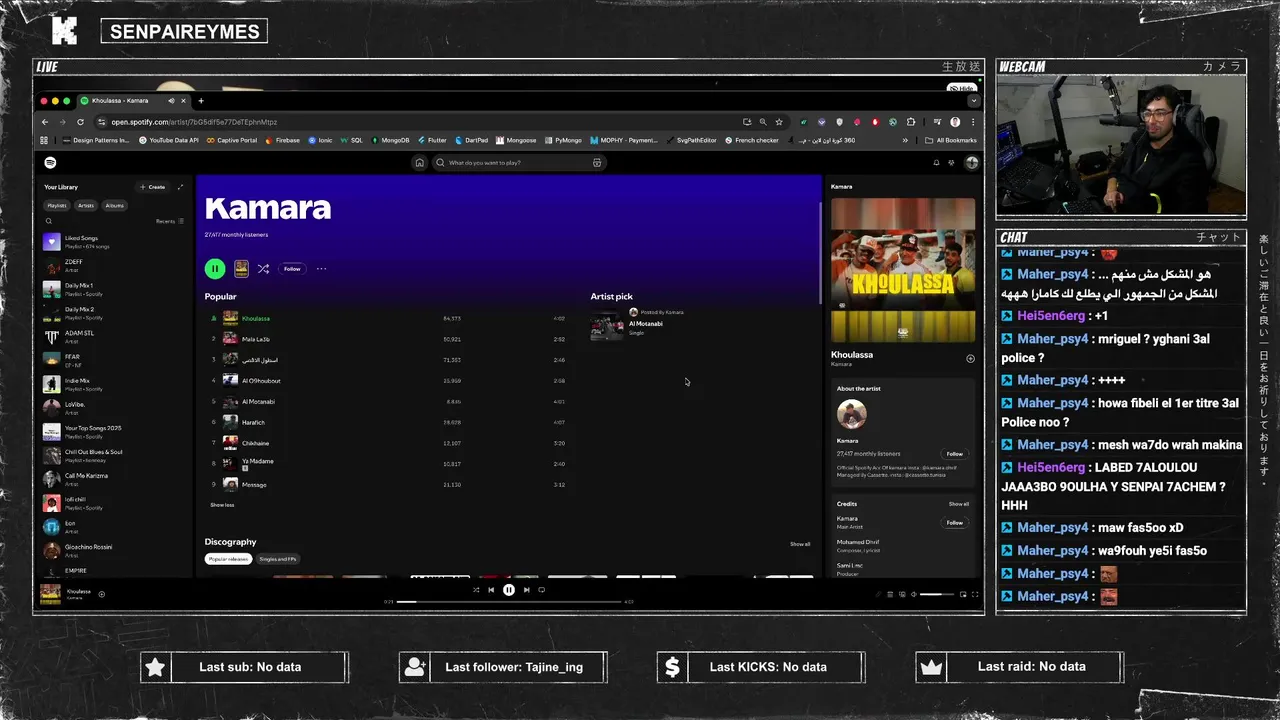Open the YouTube Data API bookmark
Screen dimensions: 1280x720
click(168, 140)
